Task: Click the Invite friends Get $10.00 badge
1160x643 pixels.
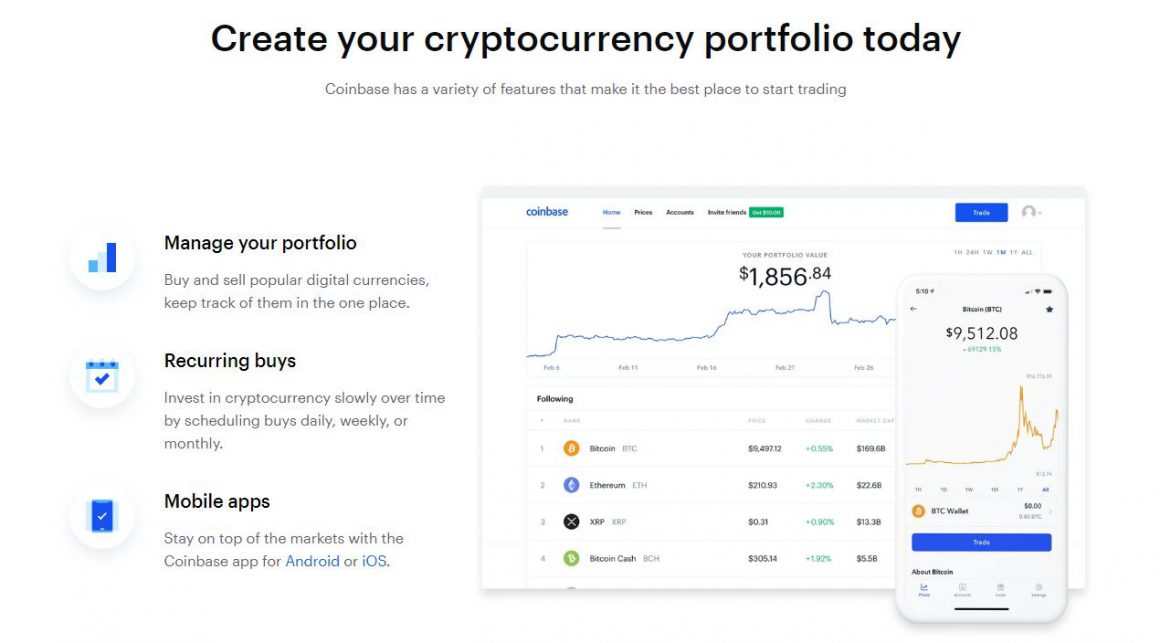Action: click(x=766, y=212)
